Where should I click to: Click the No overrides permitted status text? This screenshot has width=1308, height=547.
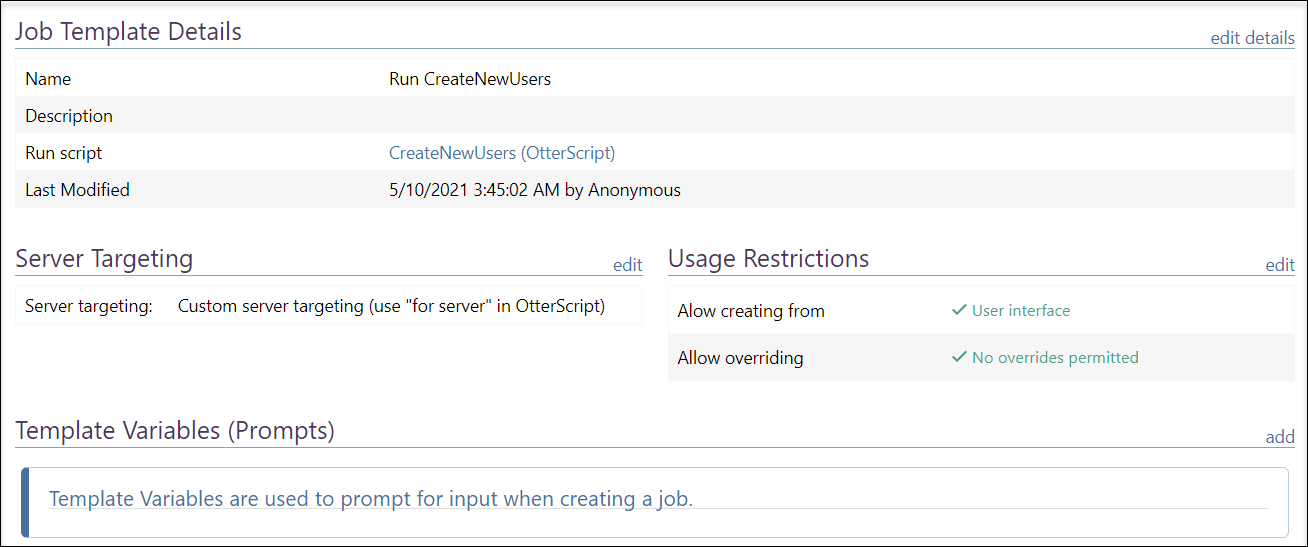coord(1055,357)
